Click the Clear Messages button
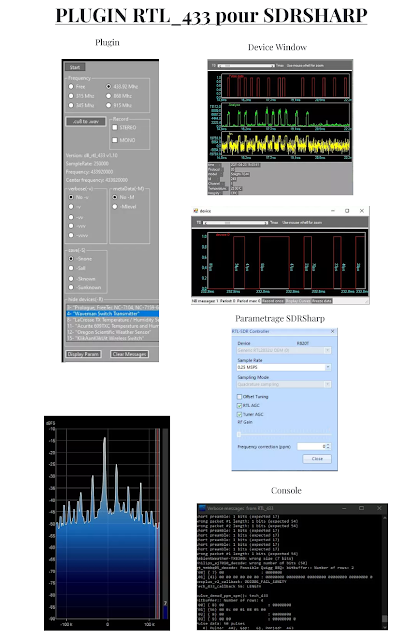419x640 pixels. [x=129, y=354]
